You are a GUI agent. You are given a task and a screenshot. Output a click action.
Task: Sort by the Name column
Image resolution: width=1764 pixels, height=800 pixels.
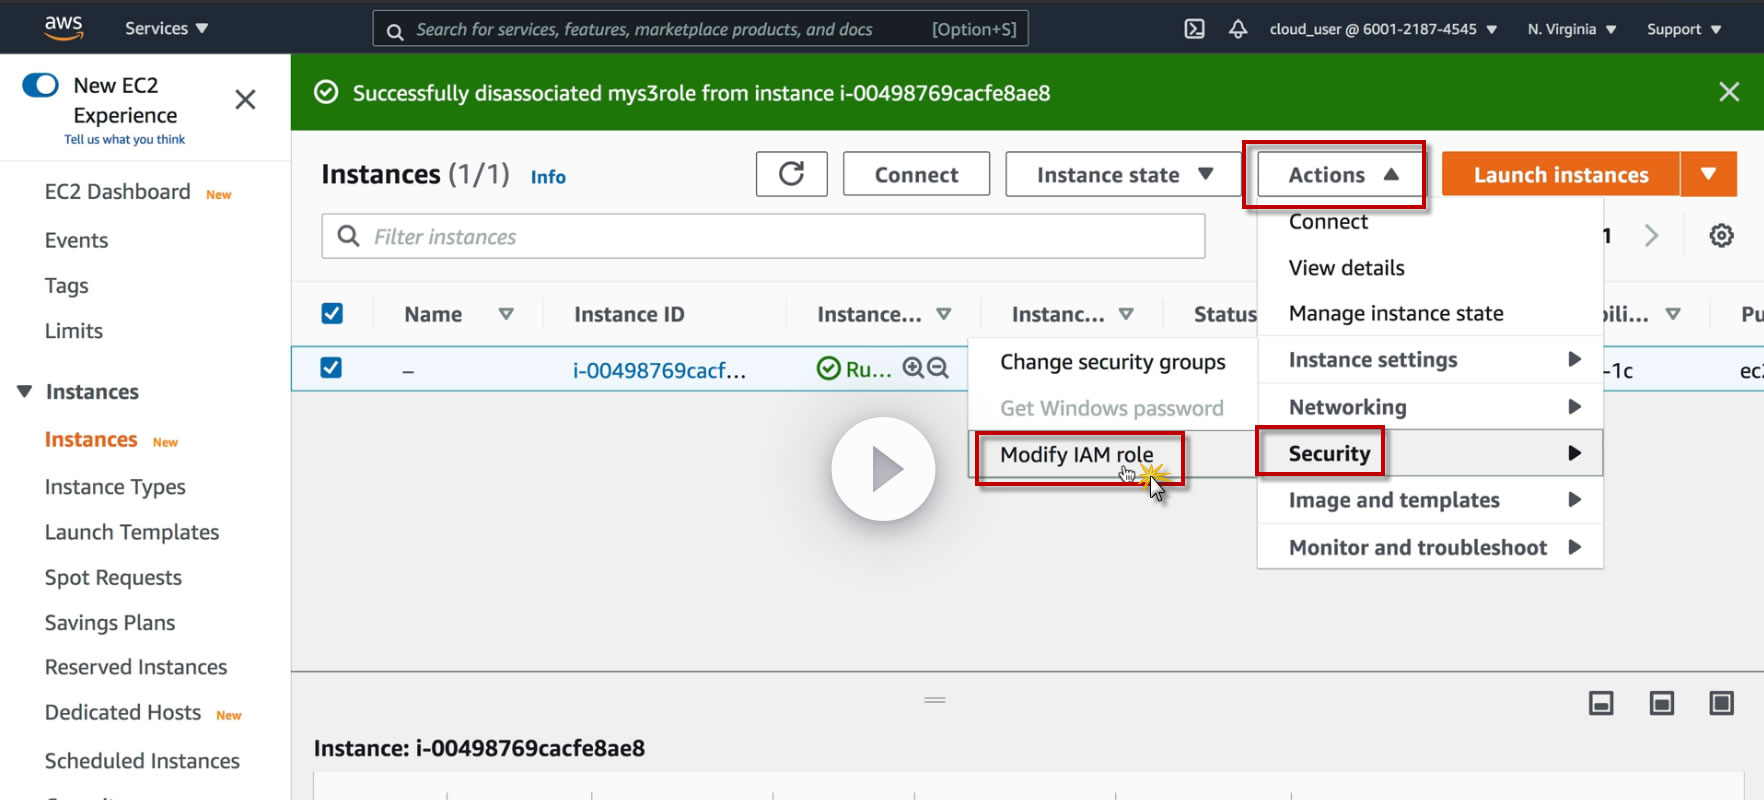[506, 314]
